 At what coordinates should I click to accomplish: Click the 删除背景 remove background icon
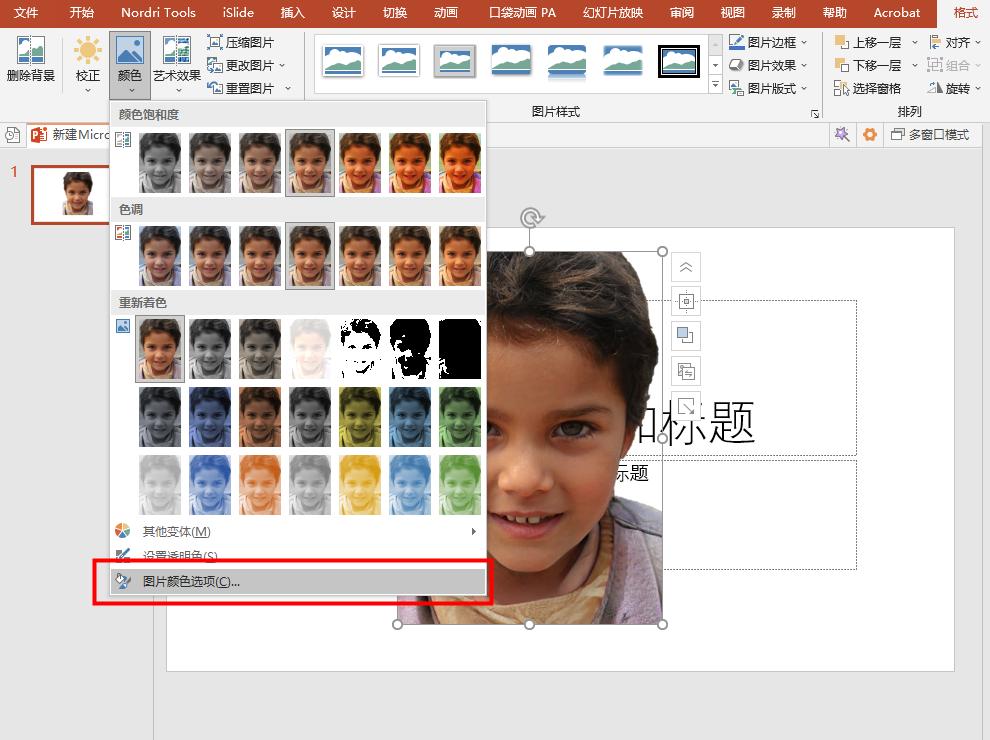[30, 52]
